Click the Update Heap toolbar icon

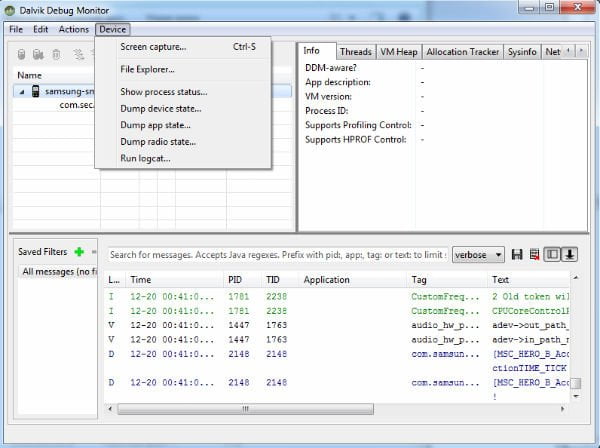pos(21,54)
